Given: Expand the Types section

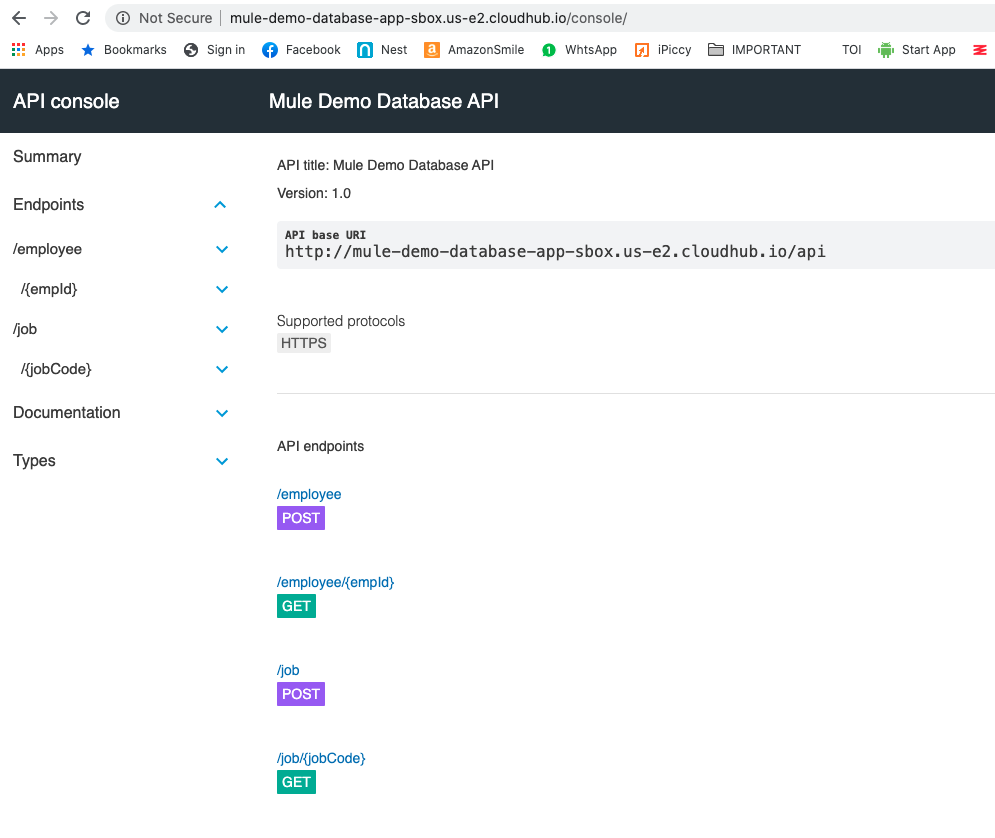Looking at the screenshot, I should point(222,461).
